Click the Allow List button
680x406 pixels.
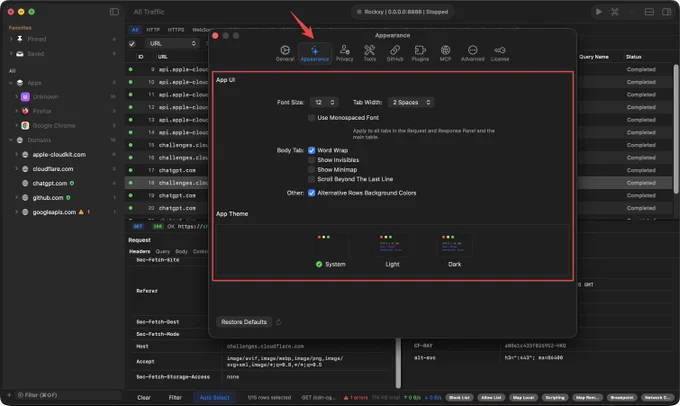(491, 397)
